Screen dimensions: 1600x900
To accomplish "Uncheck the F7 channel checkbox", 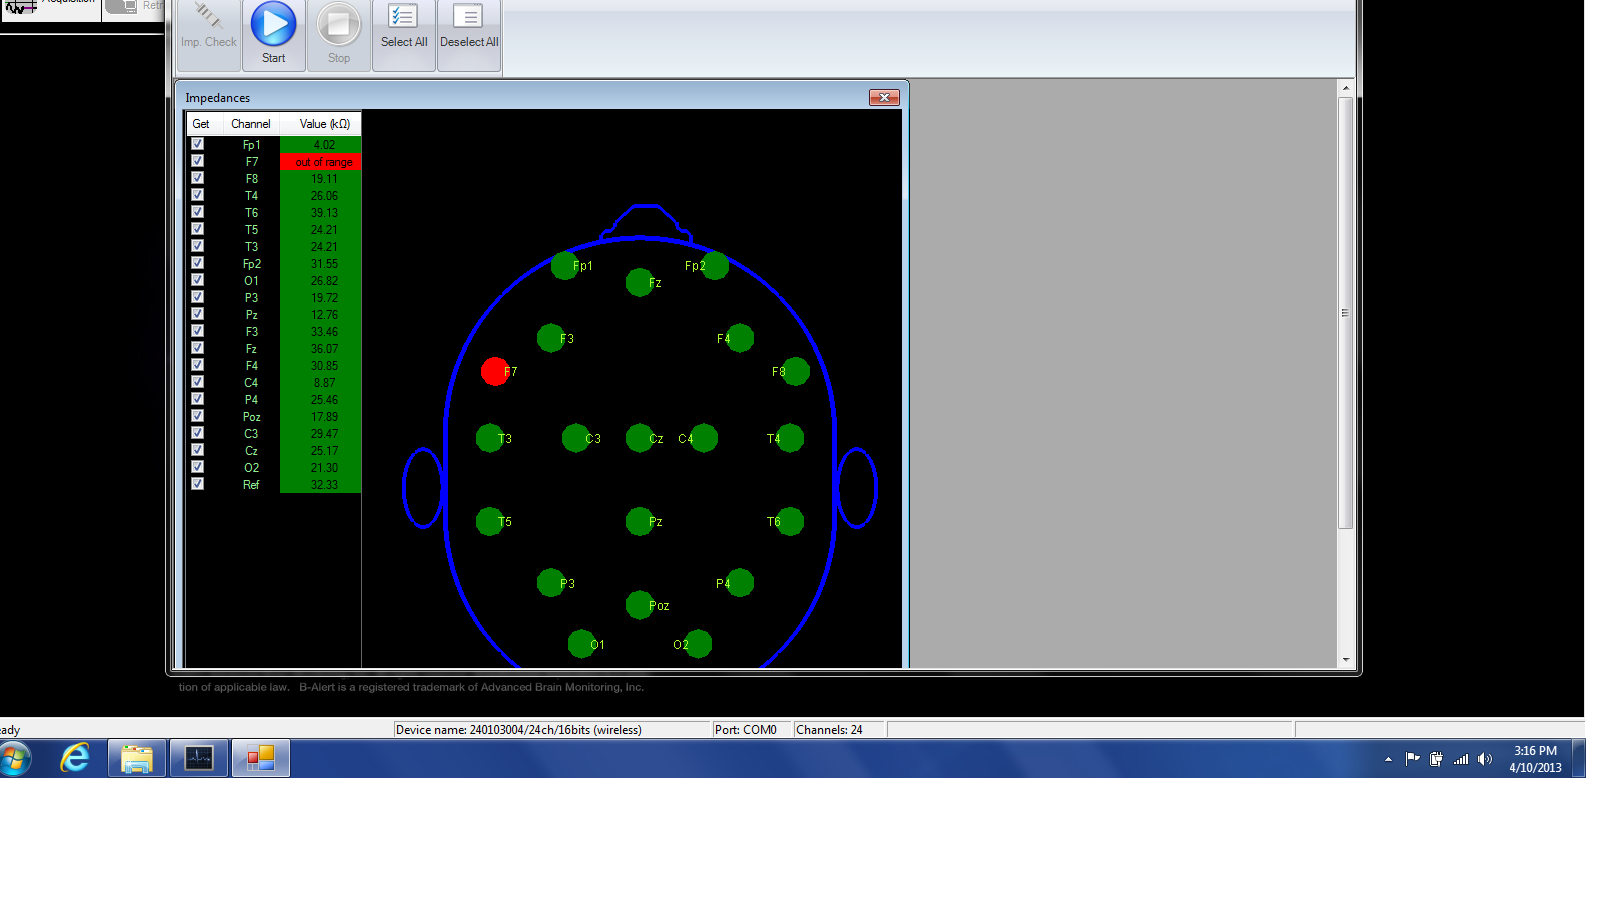I will pyautogui.click(x=197, y=161).
